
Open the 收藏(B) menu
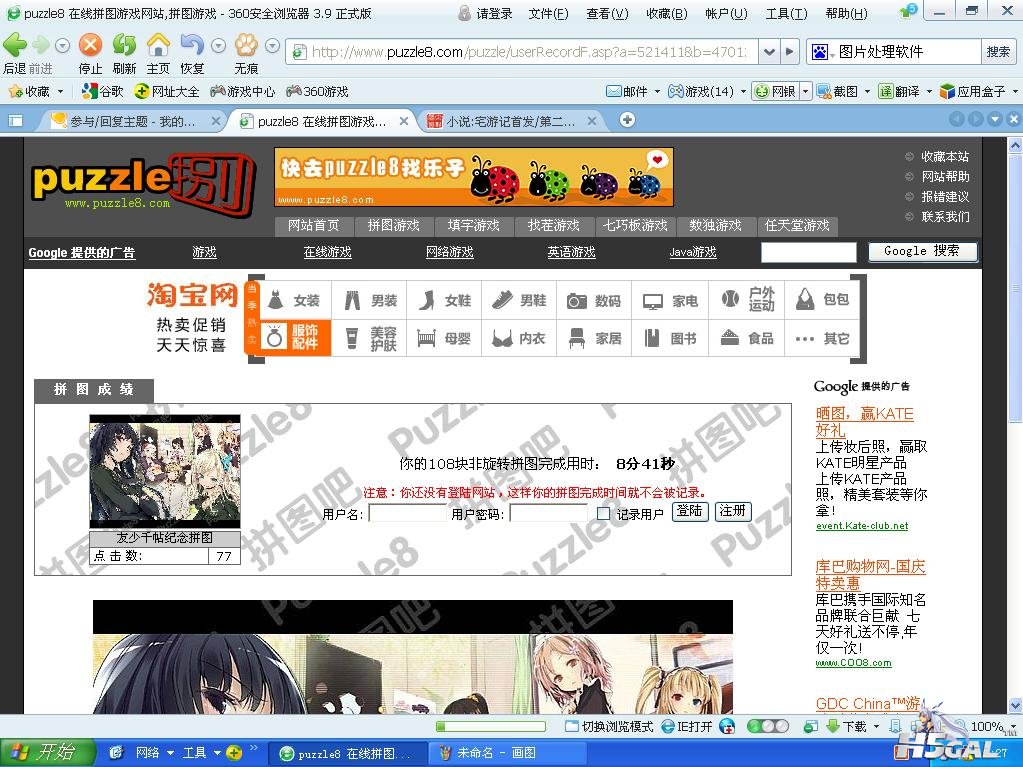[667, 13]
